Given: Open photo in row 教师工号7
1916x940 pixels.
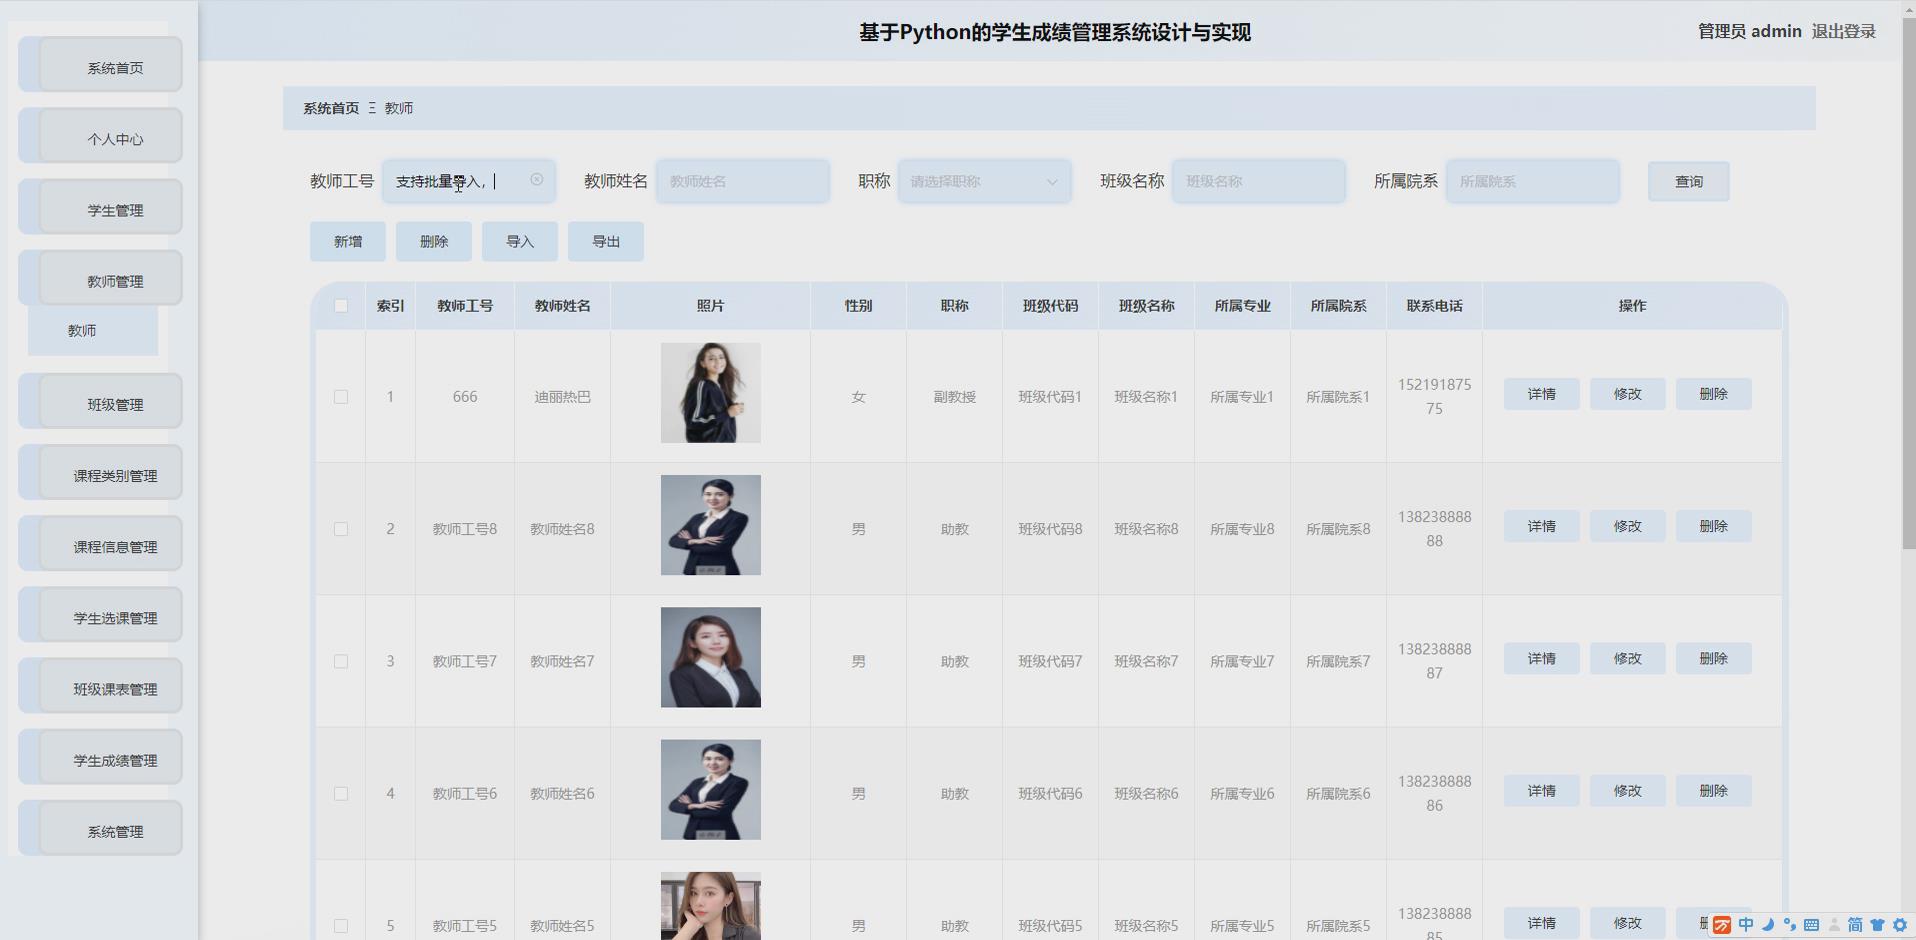Looking at the screenshot, I should (710, 657).
